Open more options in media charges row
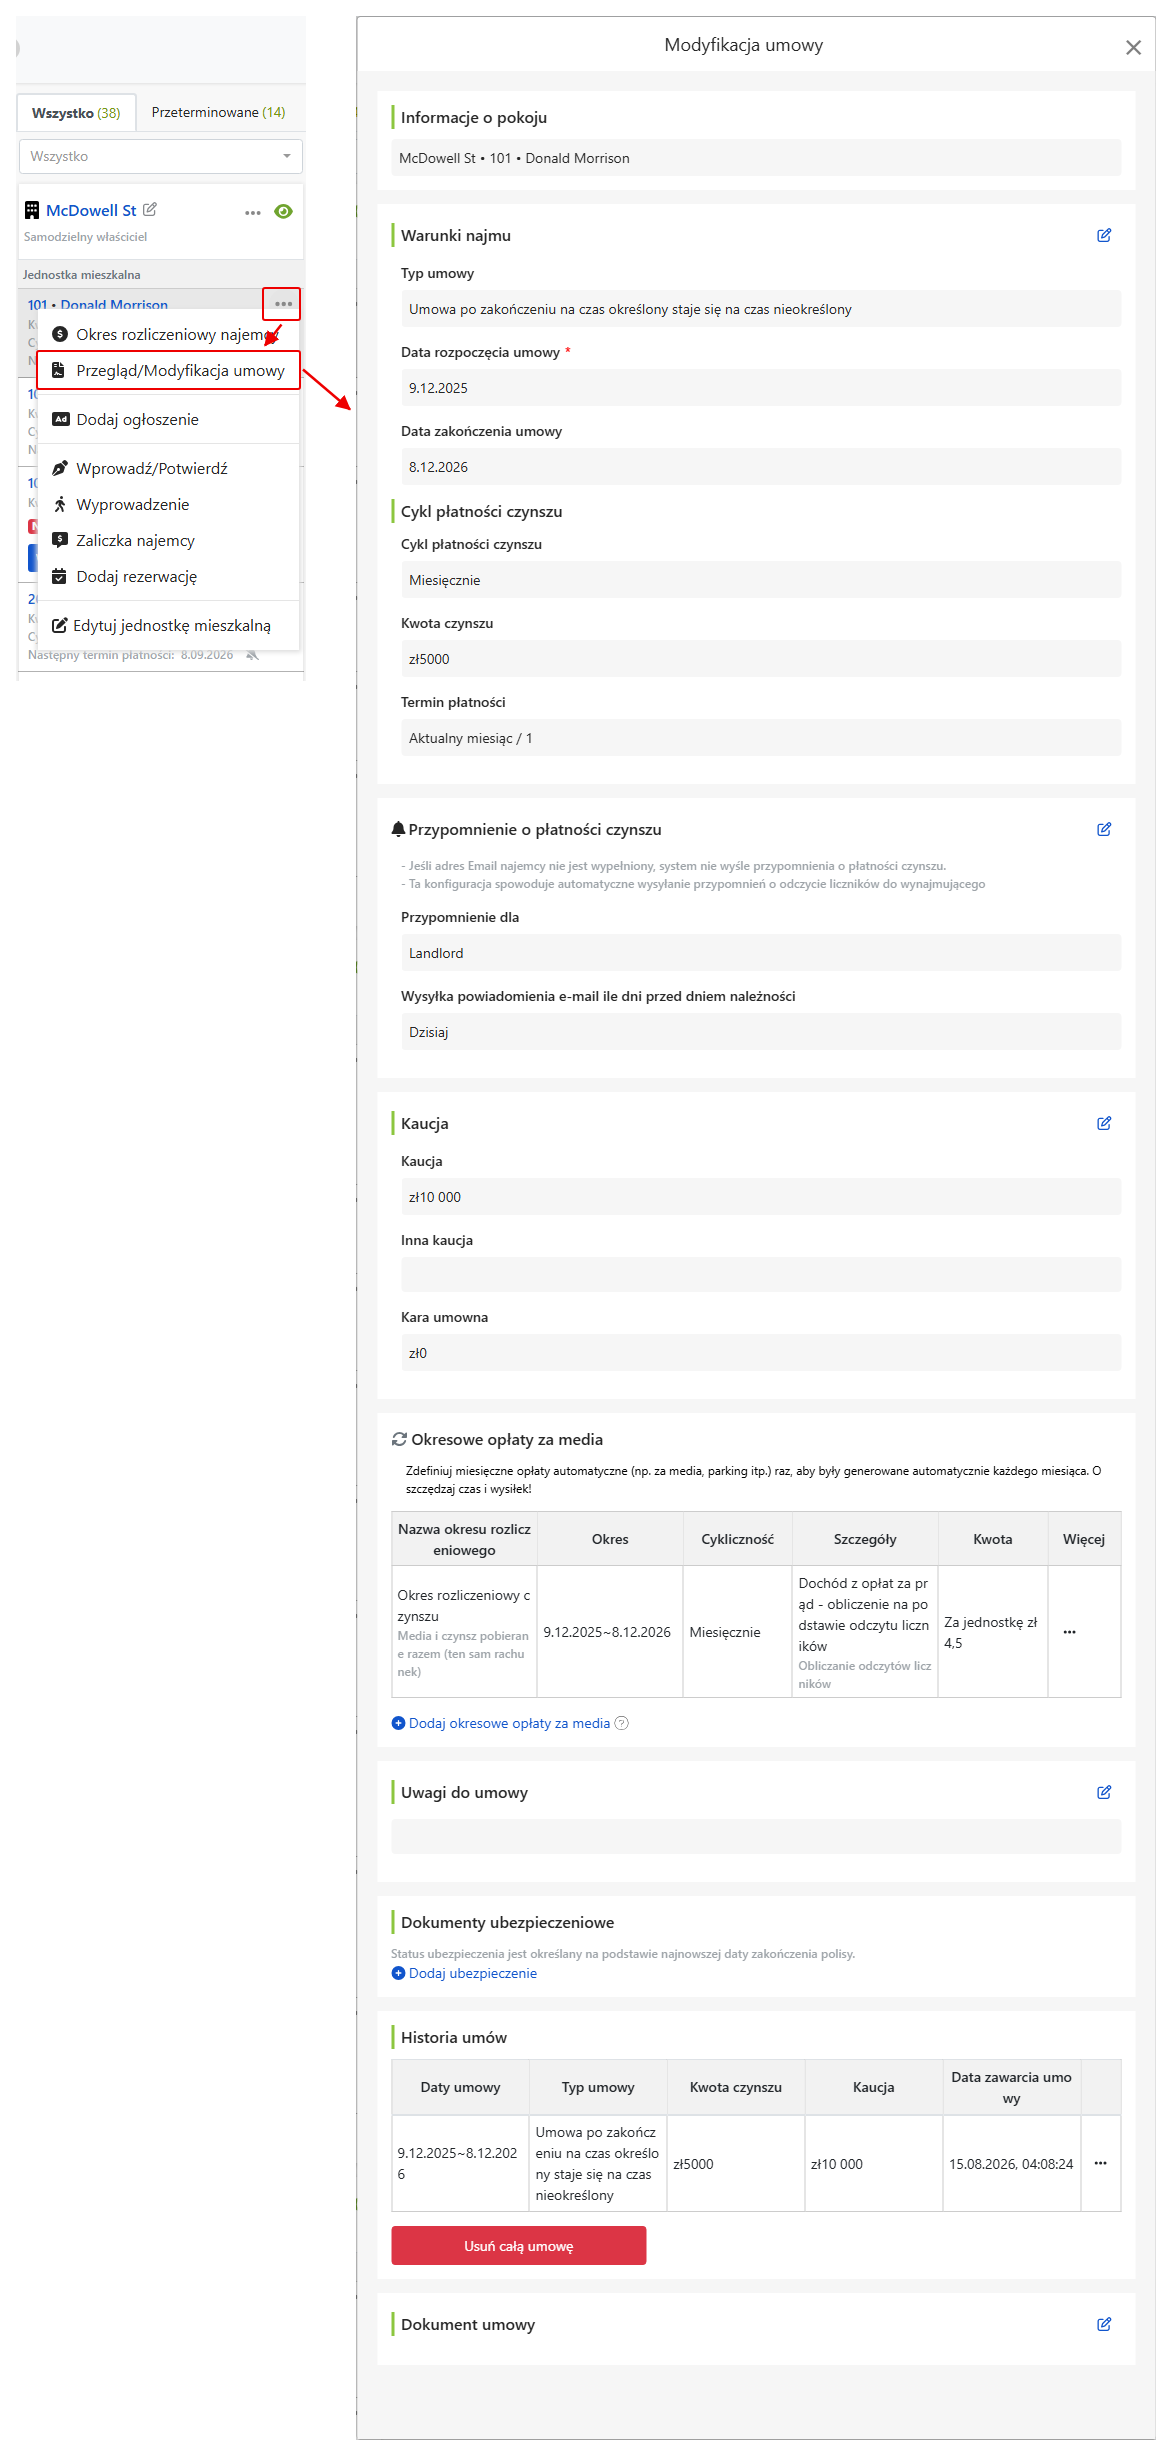 pos(1070,1632)
